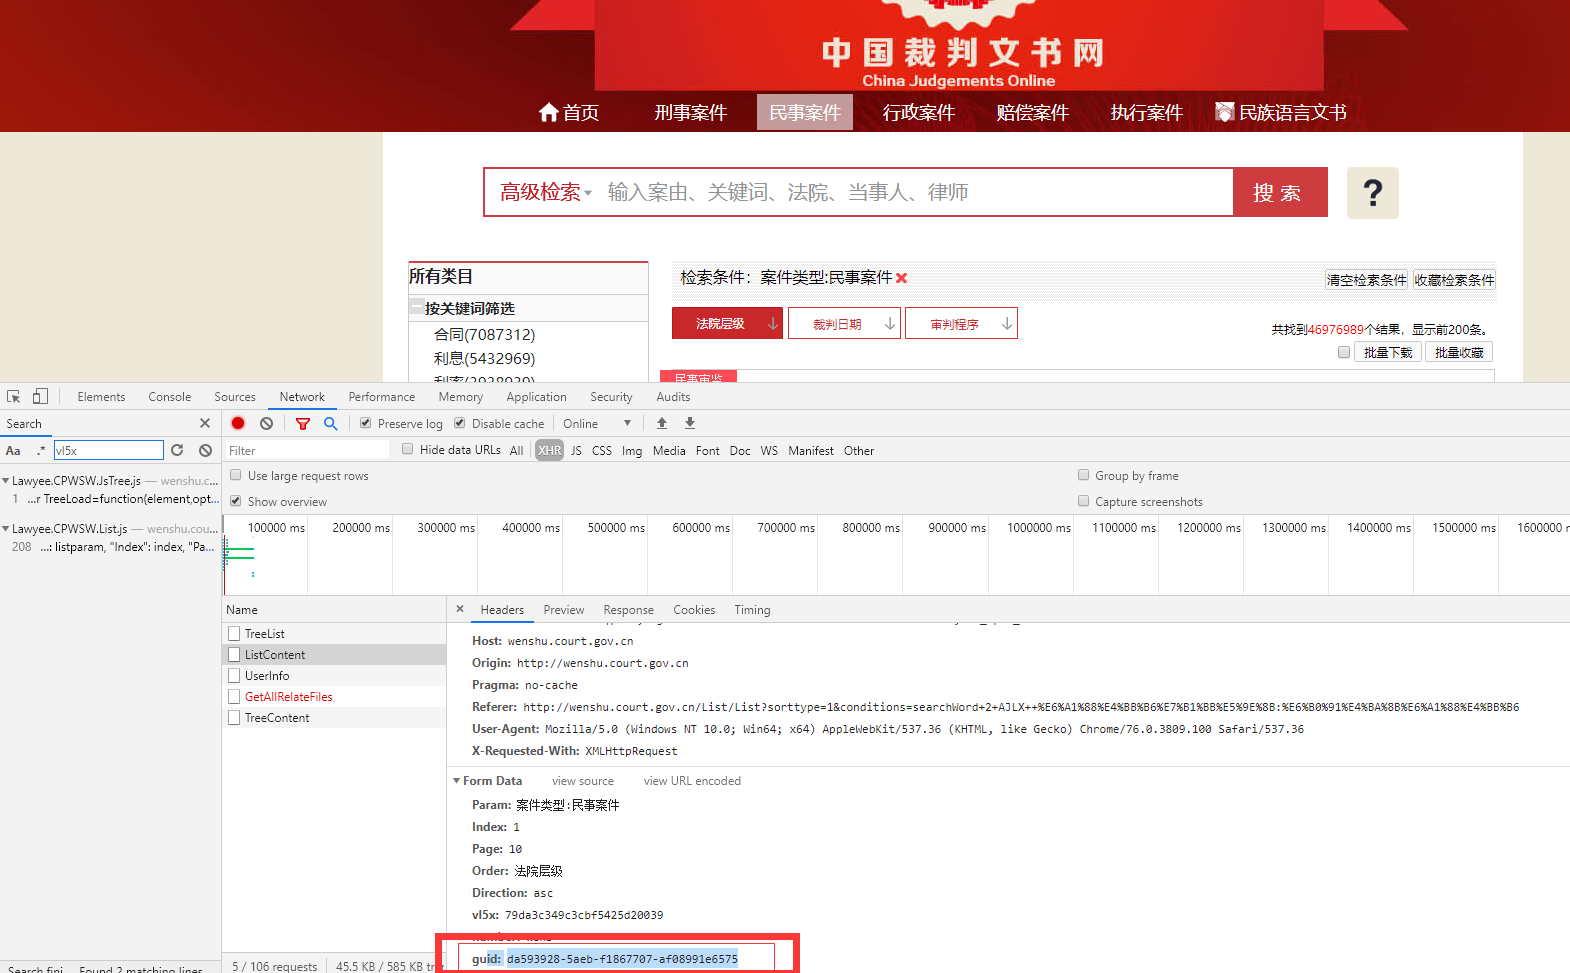Click the network Filter input box

click(x=308, y=450)
